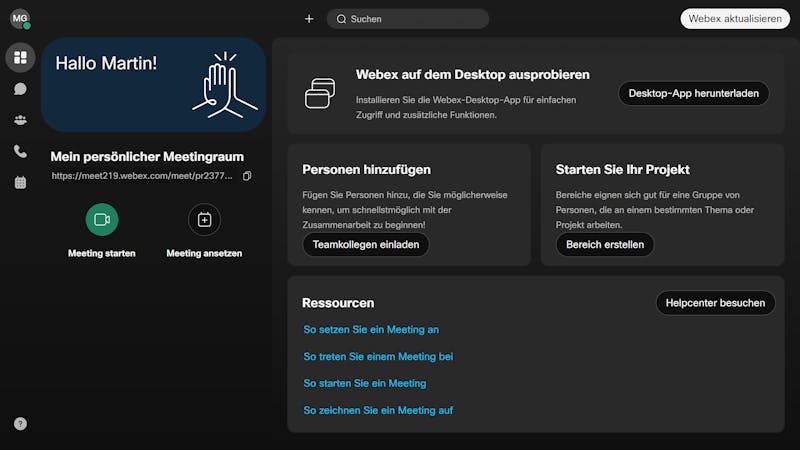
Task: Click the Starten Sie Ihr Projekt heading
Action: pyautogui.click(x=622, y=169)
